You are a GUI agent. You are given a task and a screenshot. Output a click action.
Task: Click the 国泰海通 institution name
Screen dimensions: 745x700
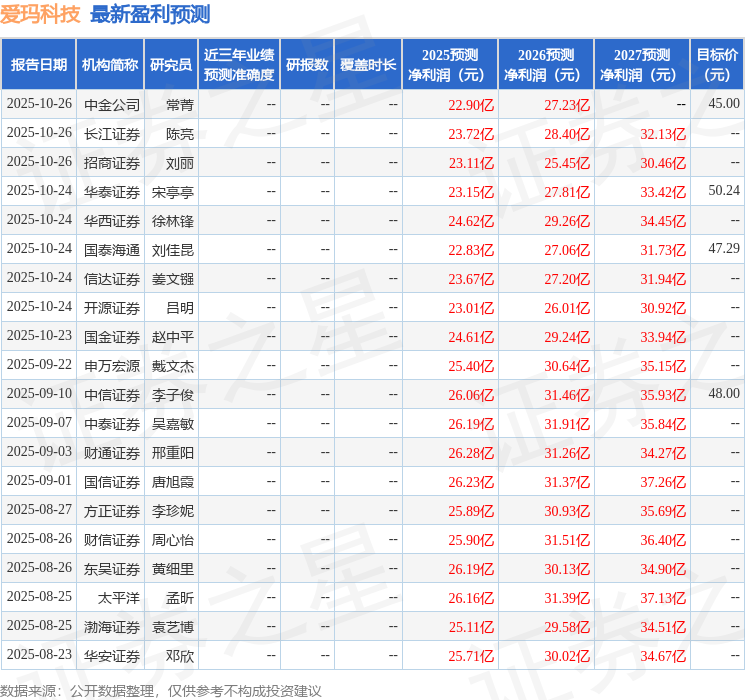click(x=112, y=249)
